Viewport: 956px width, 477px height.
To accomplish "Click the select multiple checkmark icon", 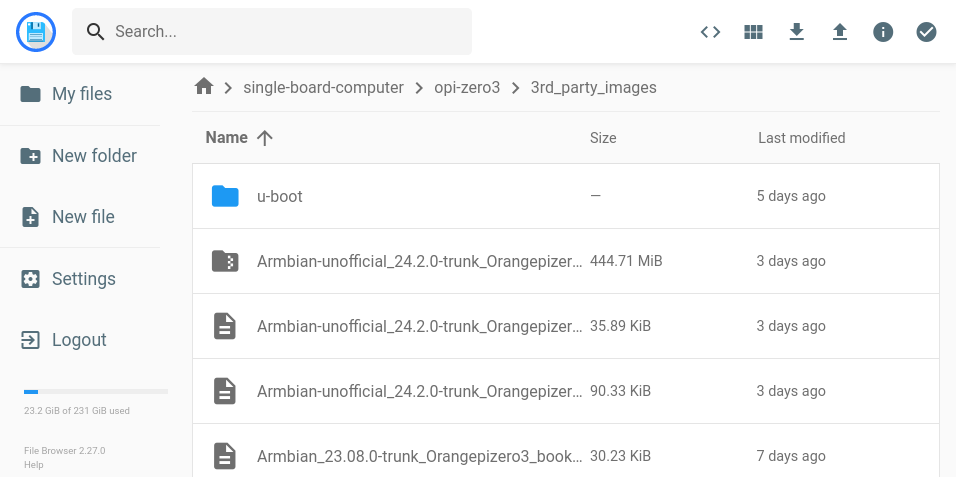I will point(927,32).
